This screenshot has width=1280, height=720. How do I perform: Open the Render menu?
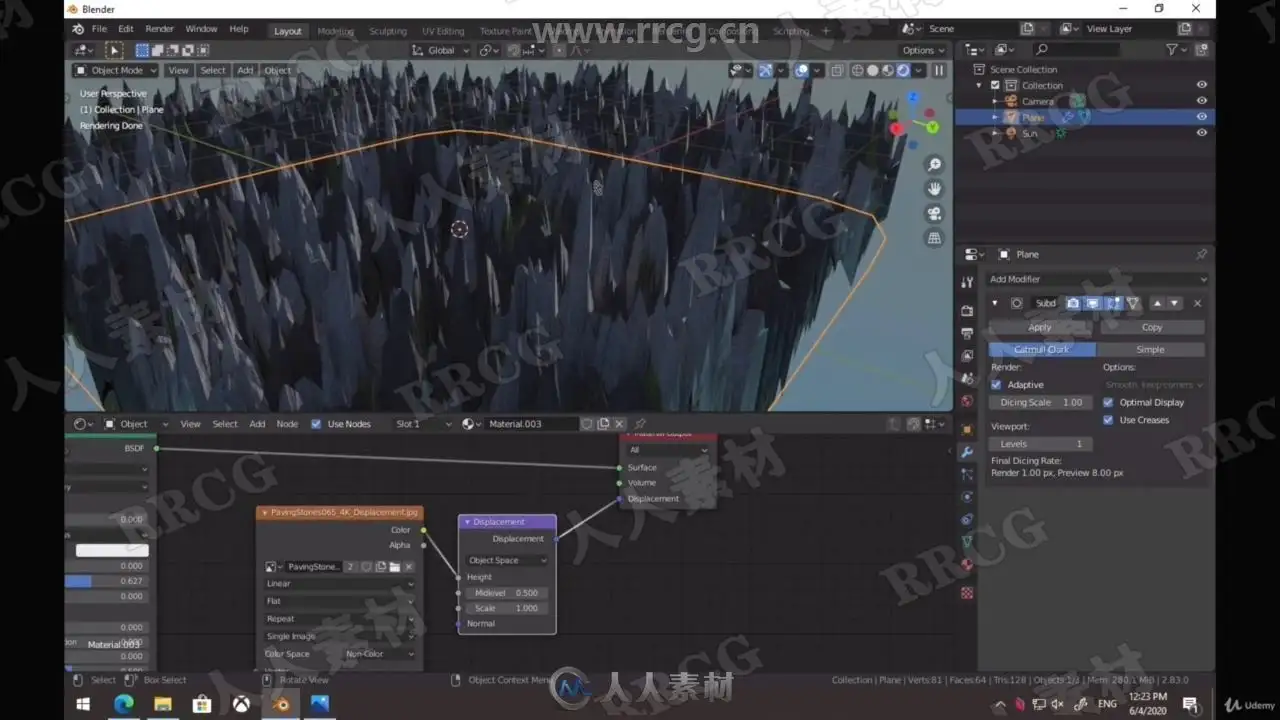(159, 29)
